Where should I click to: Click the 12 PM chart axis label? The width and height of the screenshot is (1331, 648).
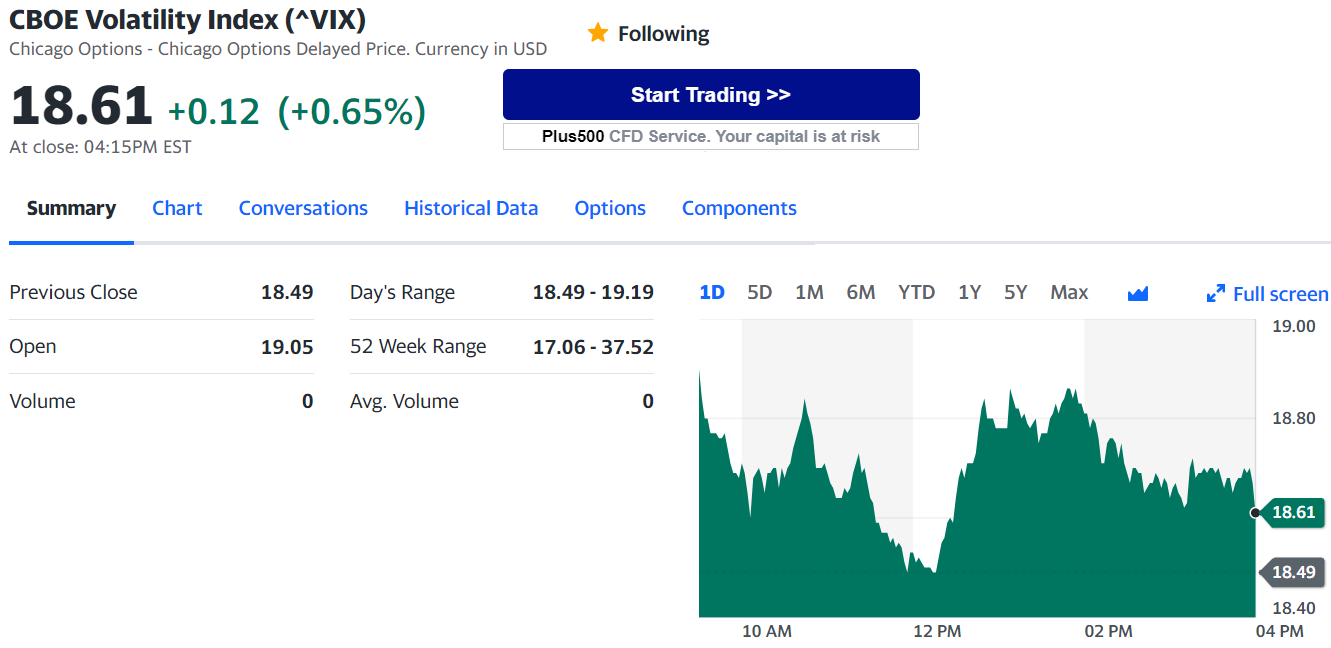pyautogui.click(x=937, y=631)
